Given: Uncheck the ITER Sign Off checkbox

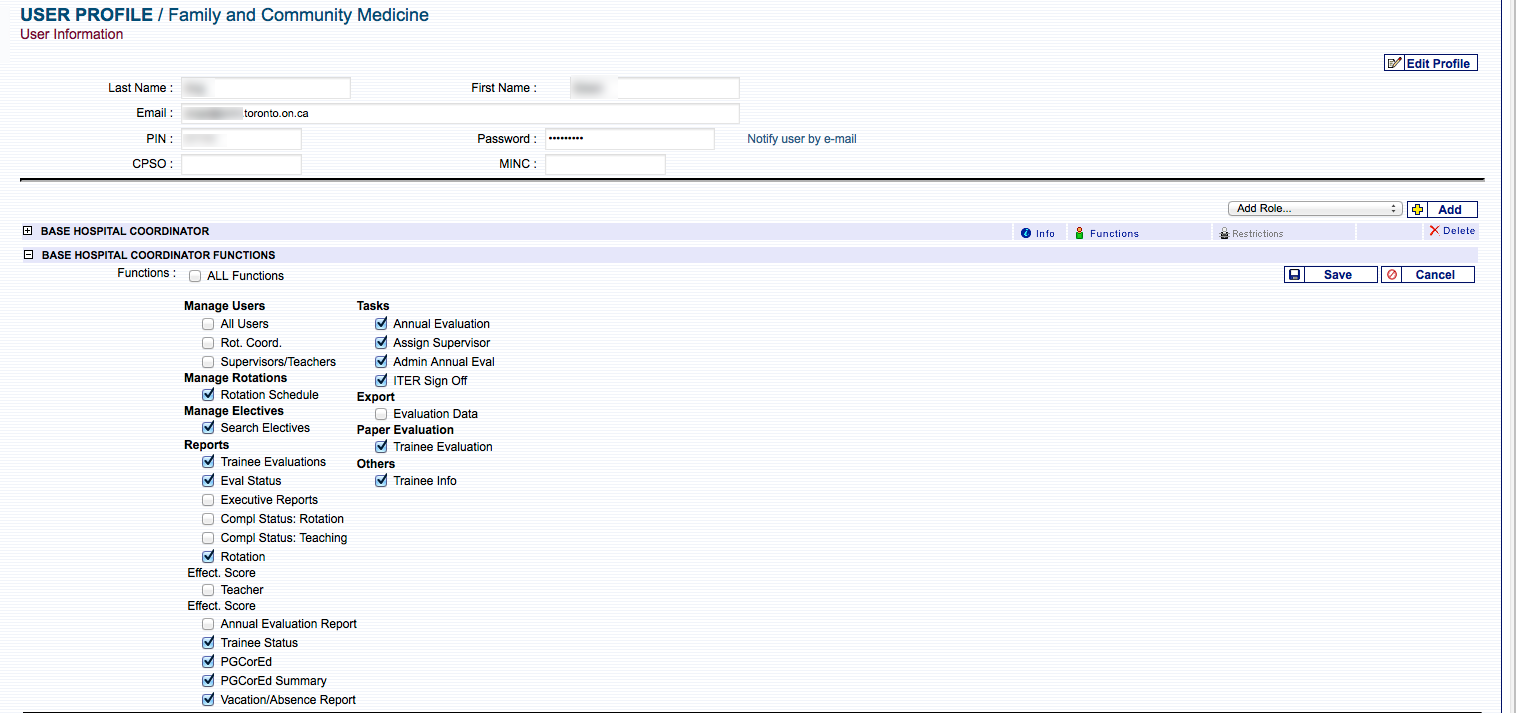Looking at the screenshot, I should point(381,381).
